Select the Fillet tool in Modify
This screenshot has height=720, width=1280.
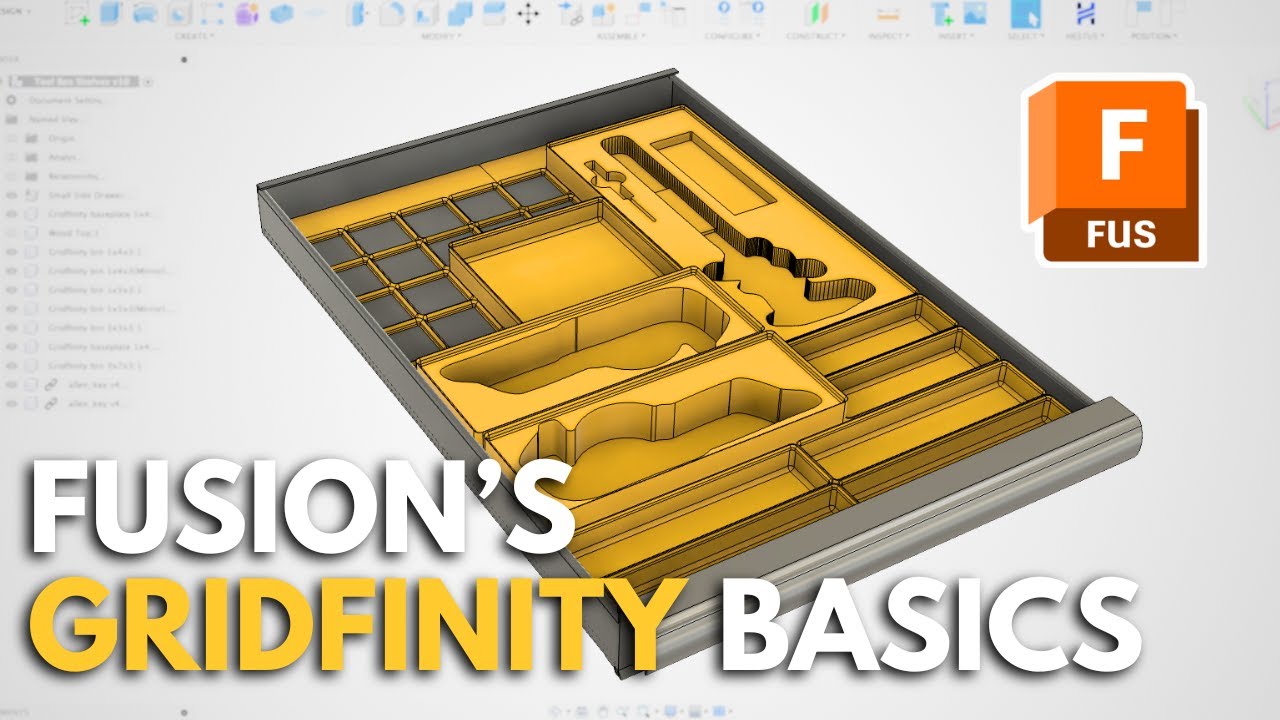pos(393,13)
